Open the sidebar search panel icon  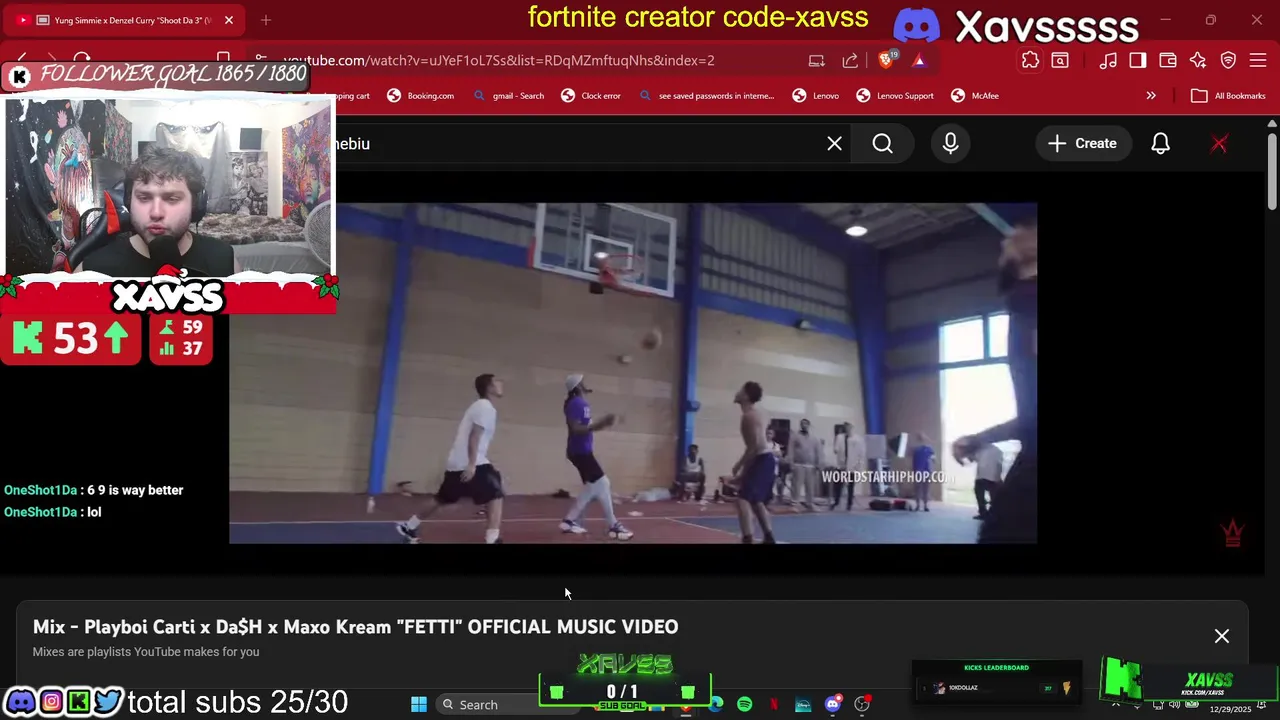[x=1060, y=60]
